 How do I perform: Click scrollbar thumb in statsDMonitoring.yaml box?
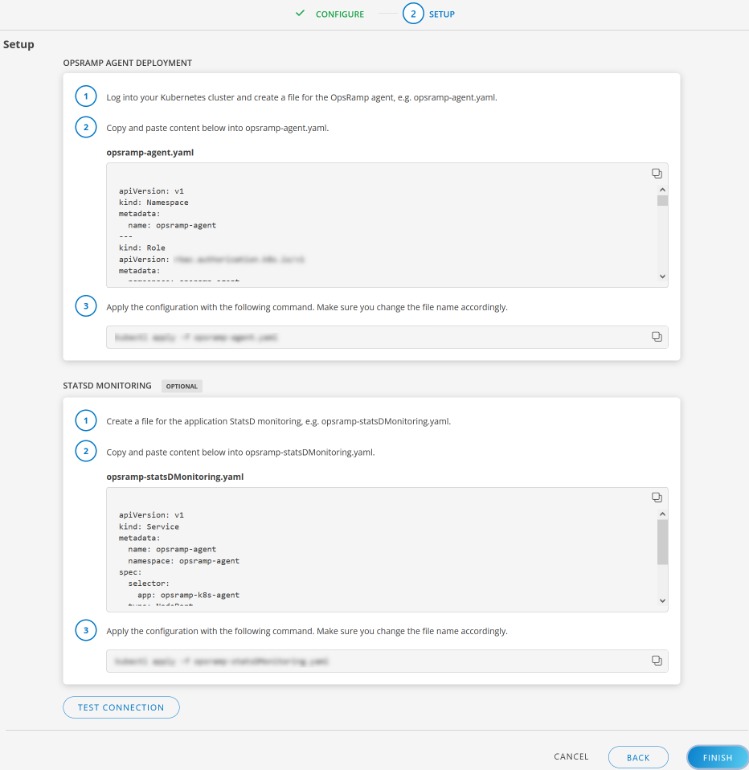click(662, 542)
